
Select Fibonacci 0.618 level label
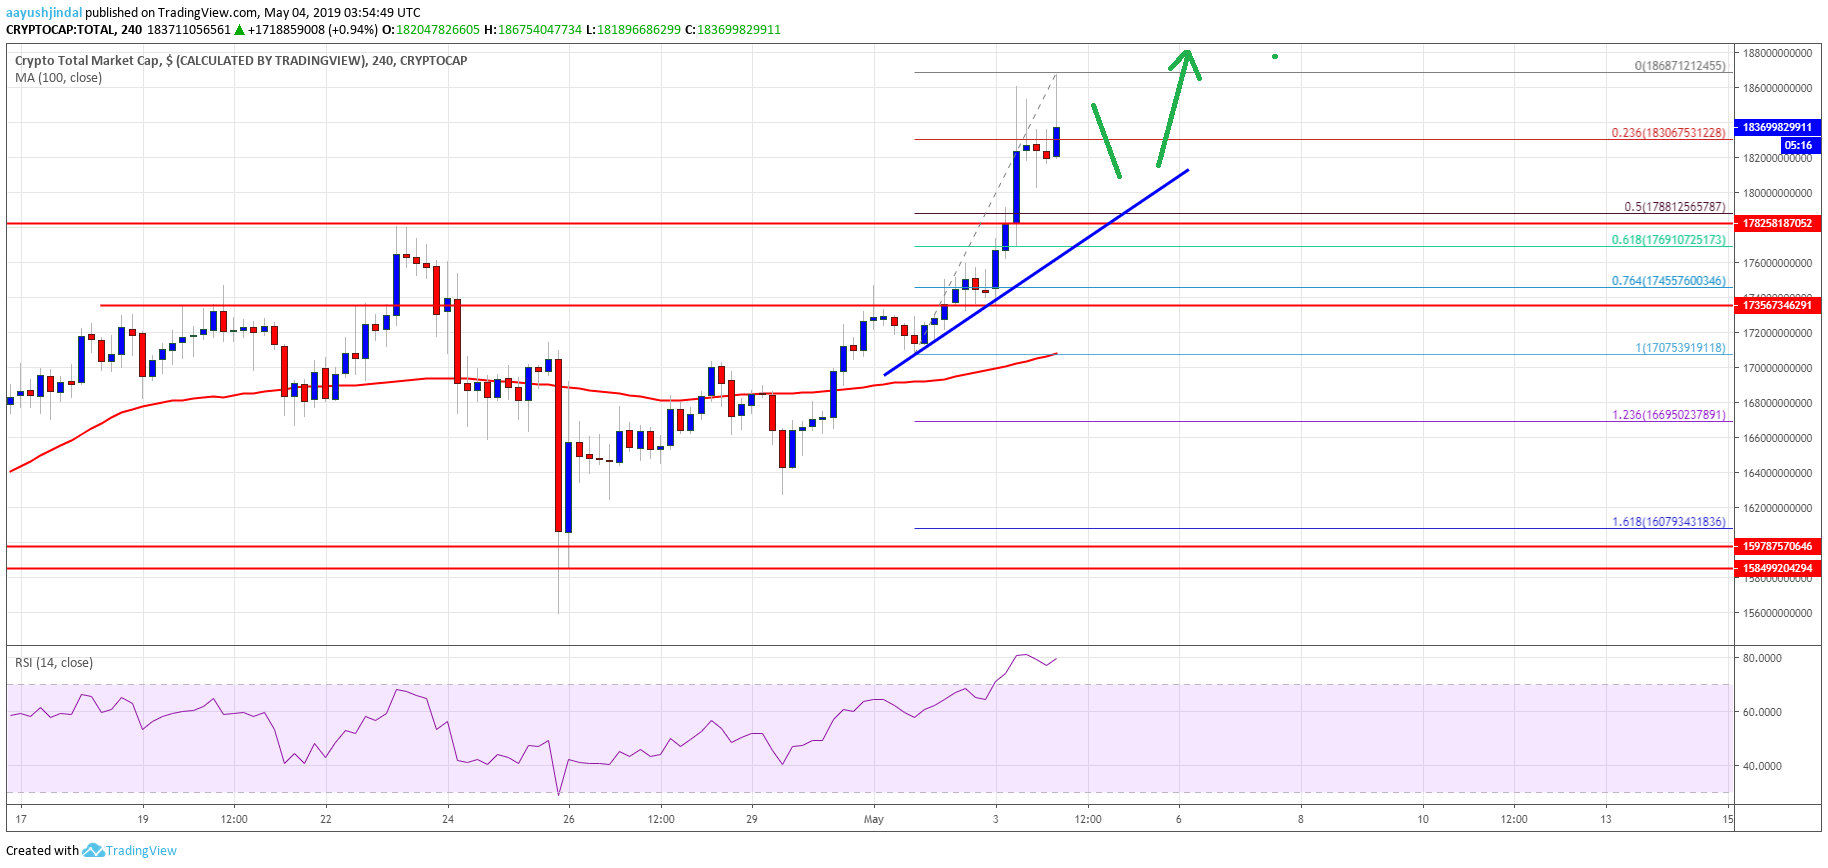[1668, 240]
